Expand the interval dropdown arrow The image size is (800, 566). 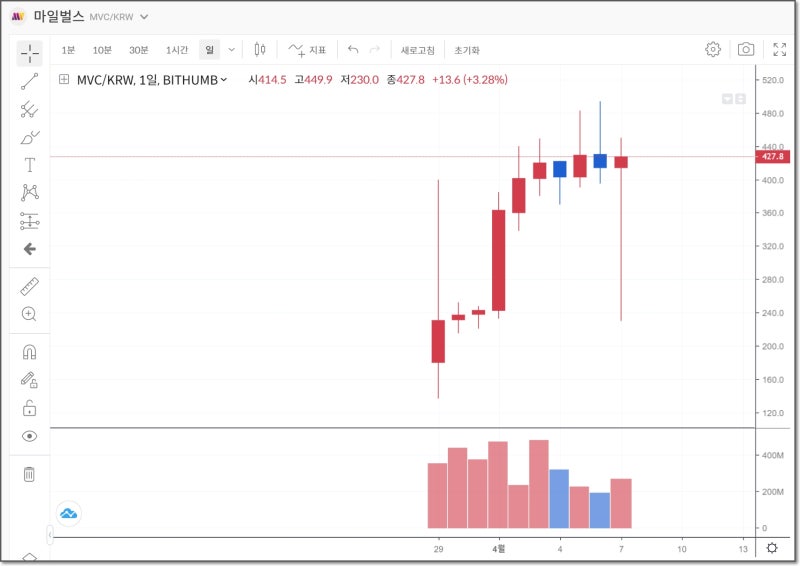coord(231,50)
